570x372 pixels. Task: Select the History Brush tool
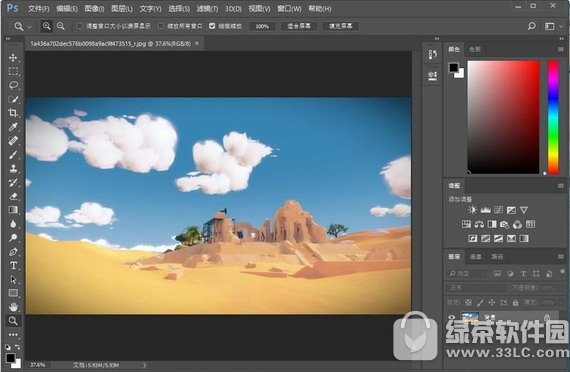[13, 182]
